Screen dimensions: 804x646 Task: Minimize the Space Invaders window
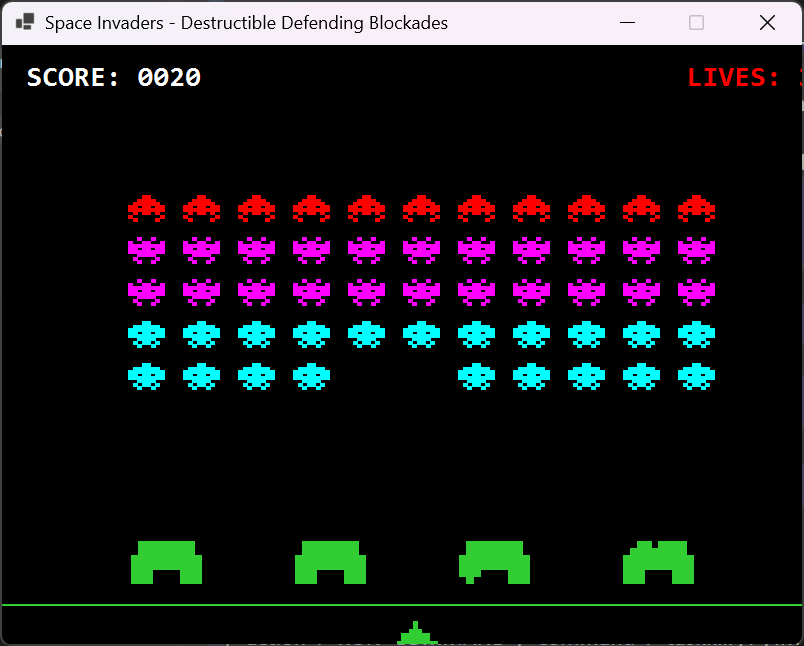click(x=628, y=23)
